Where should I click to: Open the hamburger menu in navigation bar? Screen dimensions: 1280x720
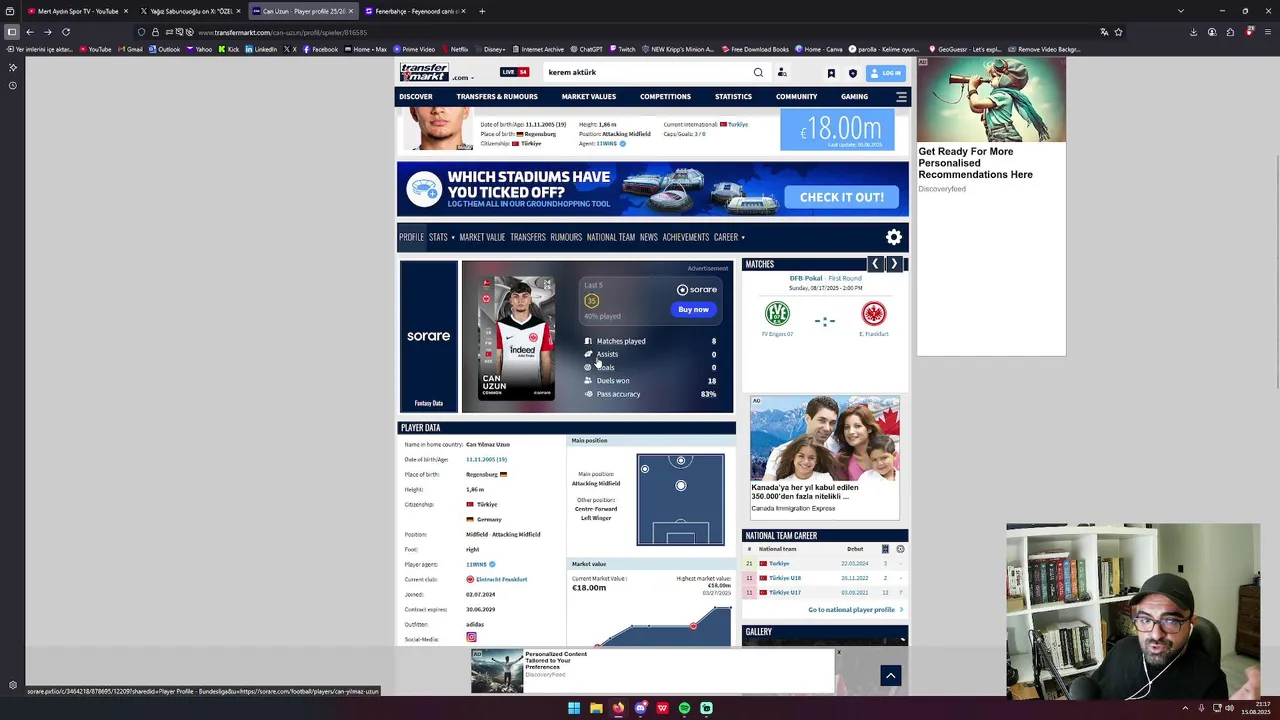901,97
